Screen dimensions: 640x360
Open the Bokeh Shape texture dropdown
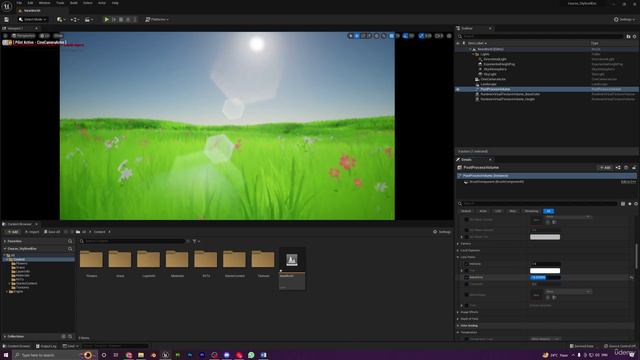click(x=568, y=291)
